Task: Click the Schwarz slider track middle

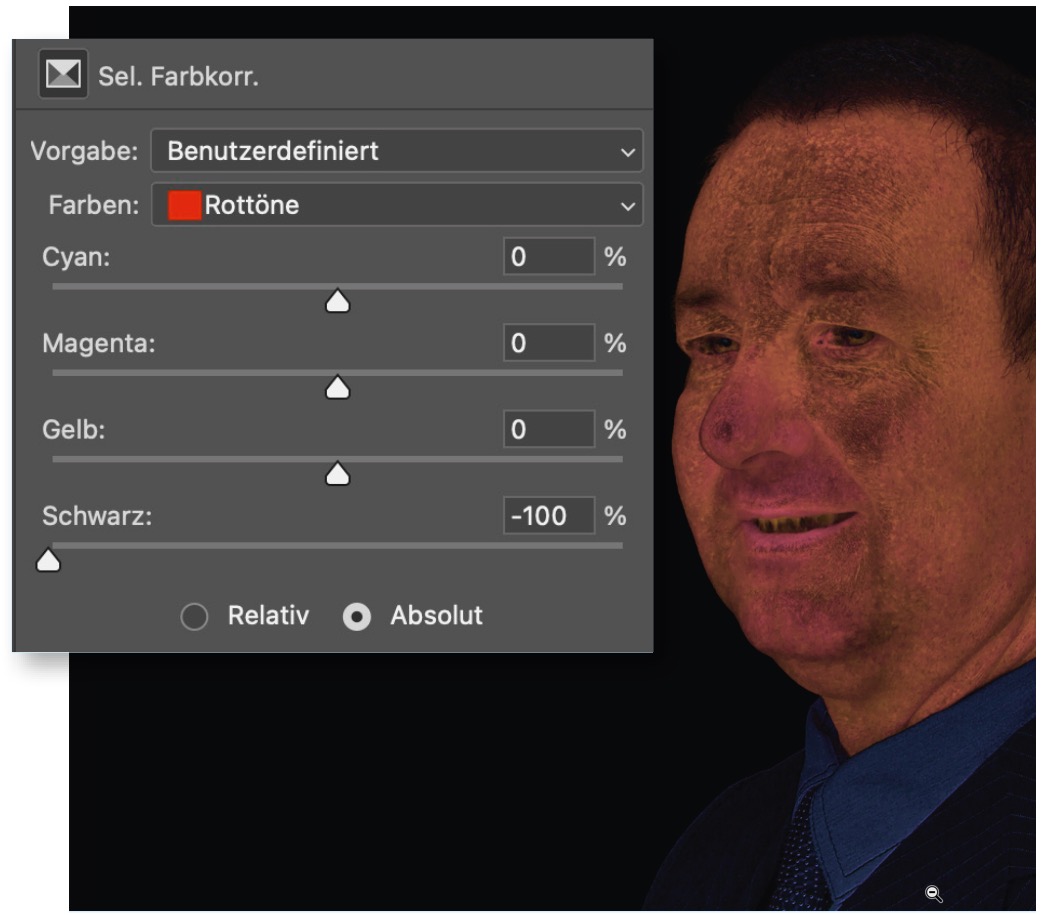Action: pos(337,546)
